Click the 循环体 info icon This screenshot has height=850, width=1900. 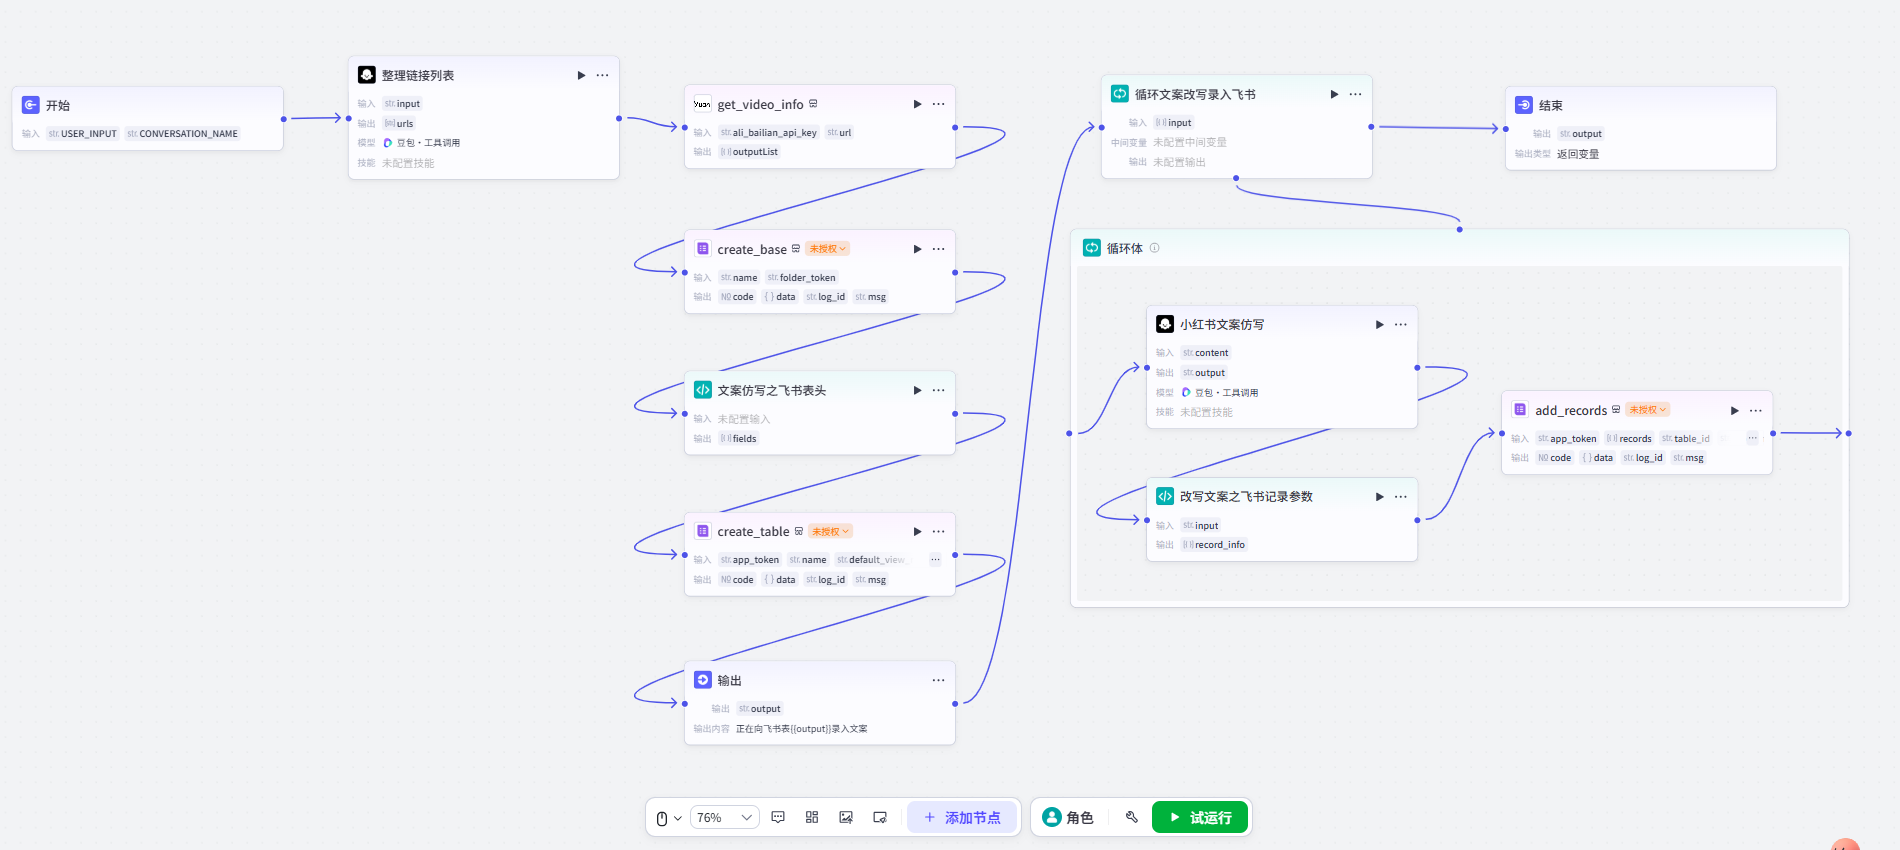[x=1154, y=248]
